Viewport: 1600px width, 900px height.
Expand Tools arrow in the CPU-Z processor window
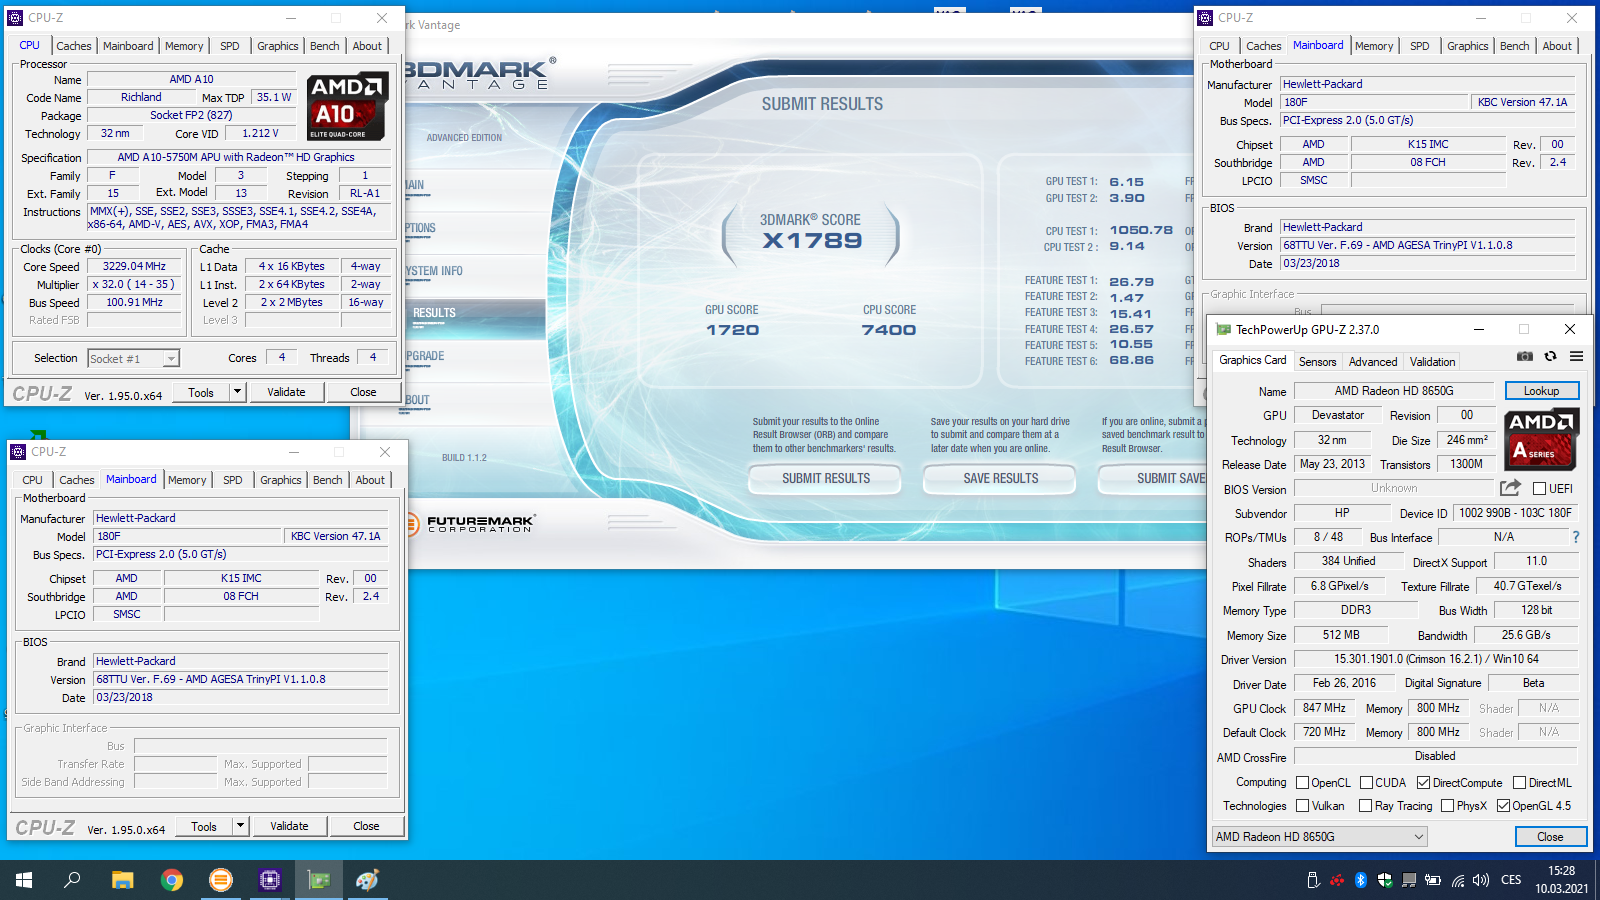238,392
